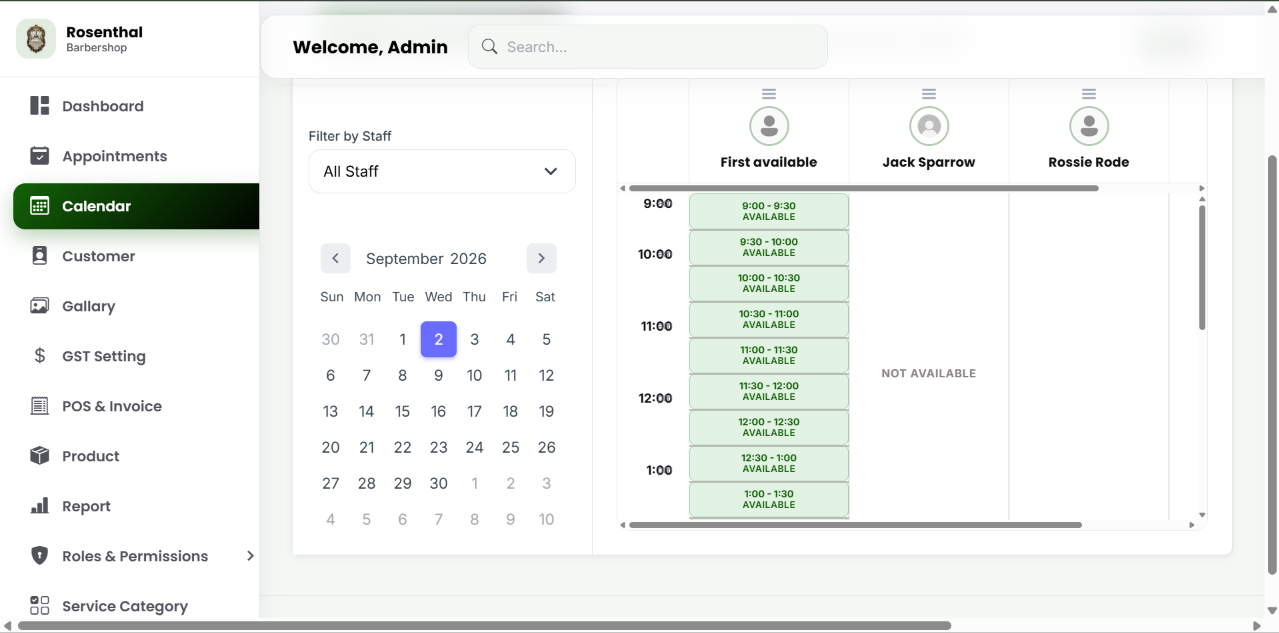Open the Filter by Staff dropdown
The image size is (1279, 633).
coord(442,171)
